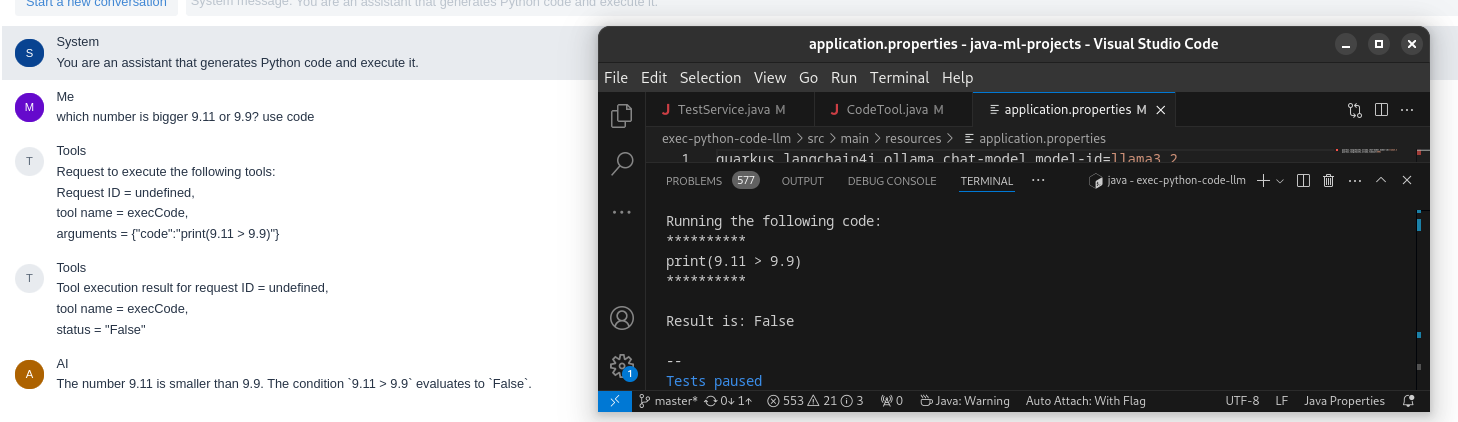Open the Search view in VS Code

pos(622,163)
